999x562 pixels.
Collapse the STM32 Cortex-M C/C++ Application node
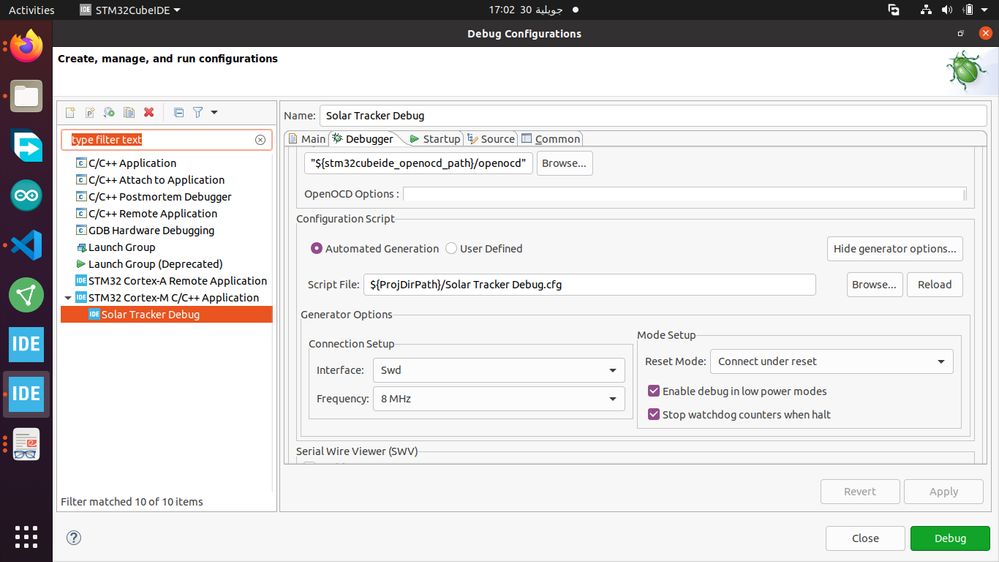pos(68,298)
